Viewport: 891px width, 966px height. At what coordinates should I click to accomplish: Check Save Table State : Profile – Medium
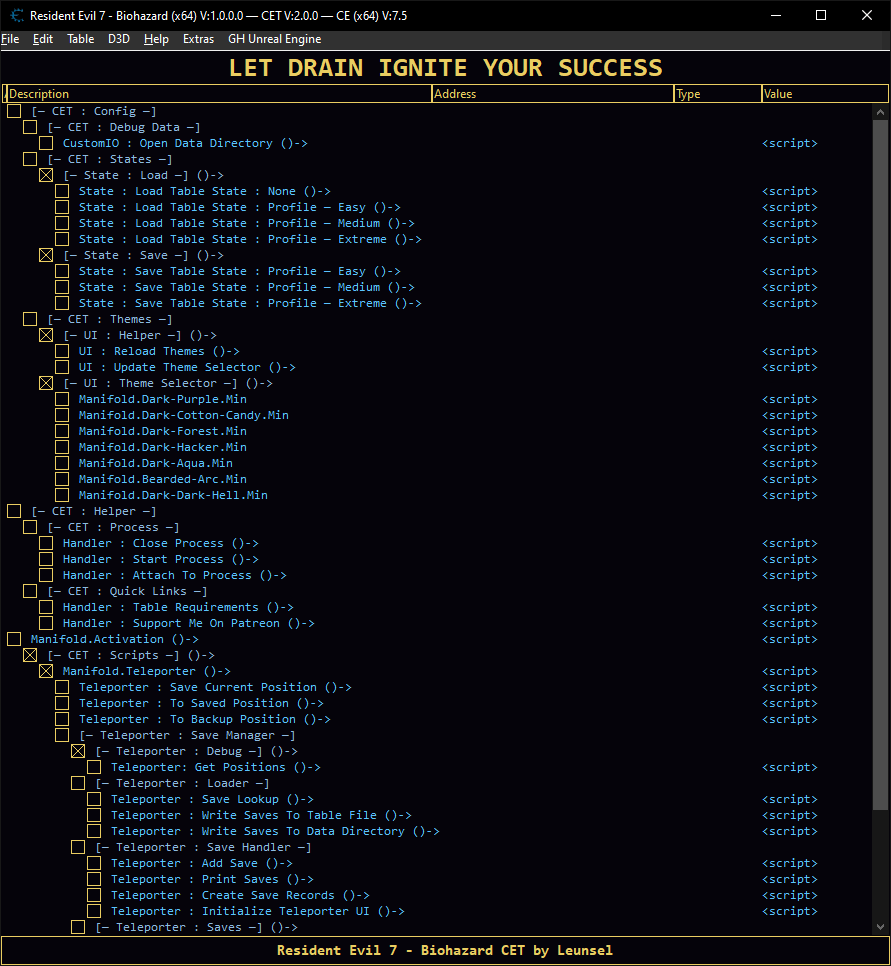pos(62,287)
